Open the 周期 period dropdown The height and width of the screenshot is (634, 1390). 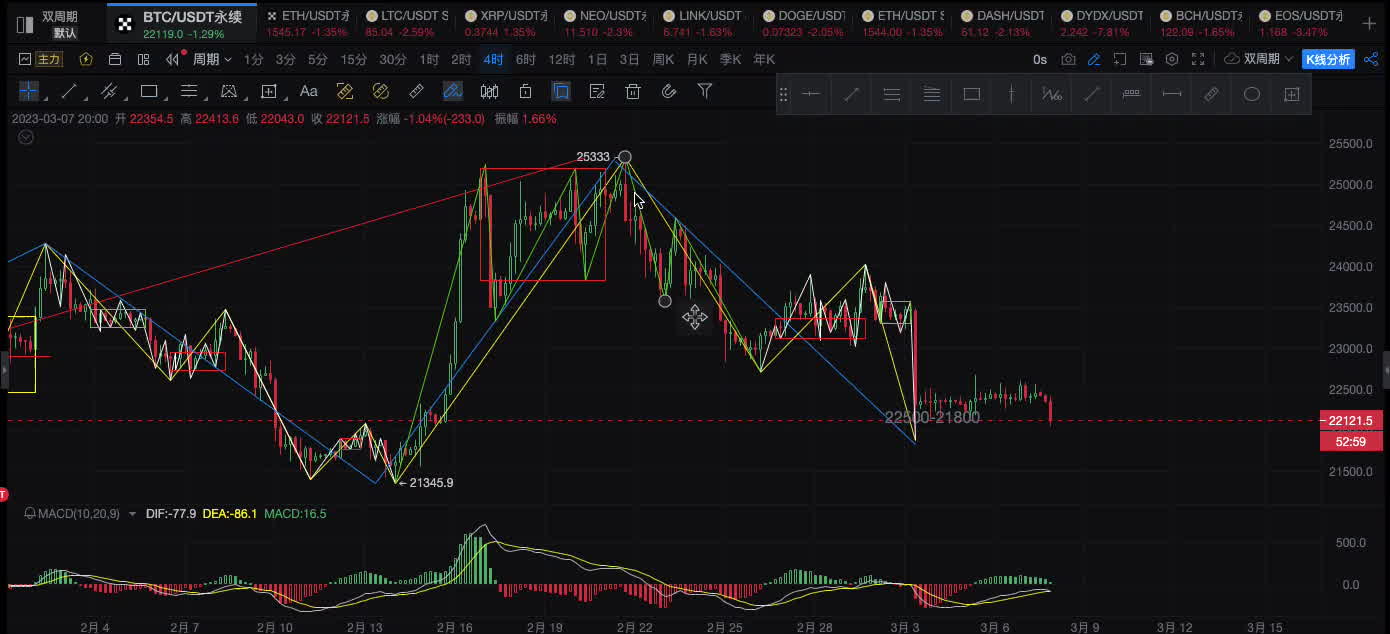(212, 60)
